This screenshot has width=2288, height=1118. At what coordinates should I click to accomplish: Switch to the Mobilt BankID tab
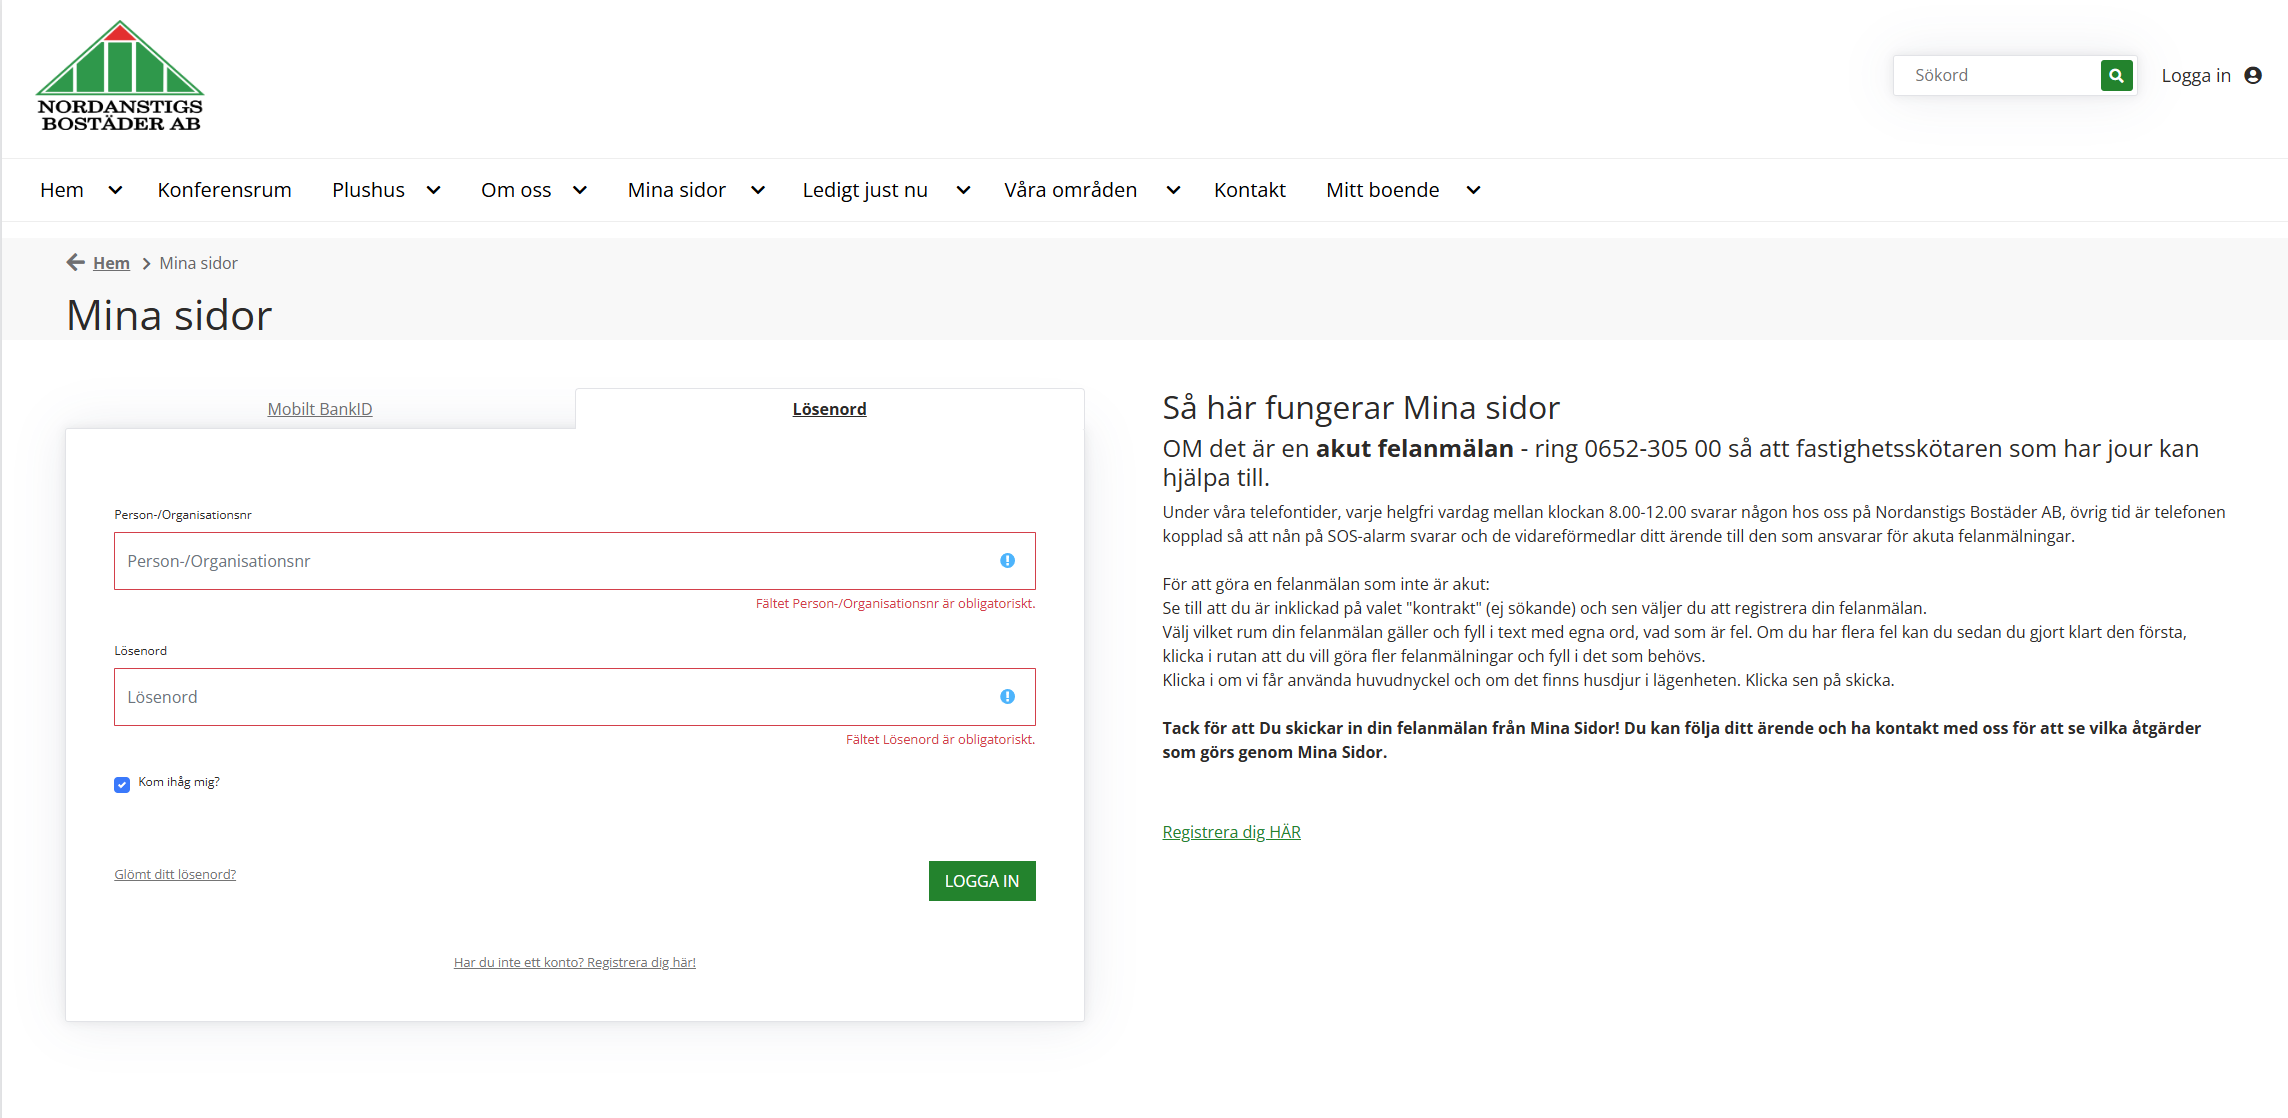pyautogui.click(x=320, y=409)
